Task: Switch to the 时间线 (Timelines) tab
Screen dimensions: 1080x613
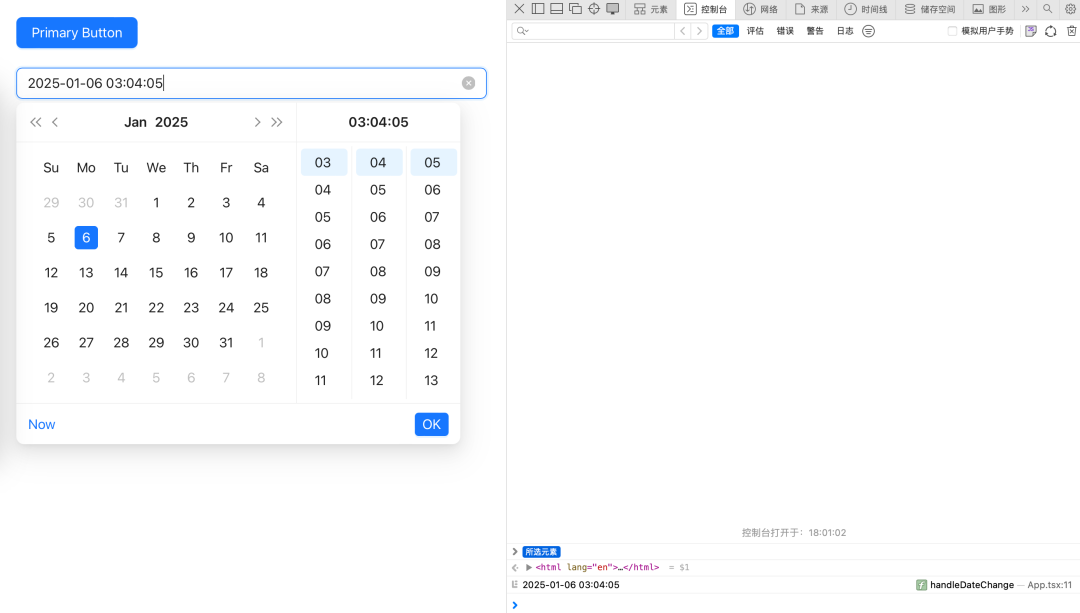Action: point(866,9)
